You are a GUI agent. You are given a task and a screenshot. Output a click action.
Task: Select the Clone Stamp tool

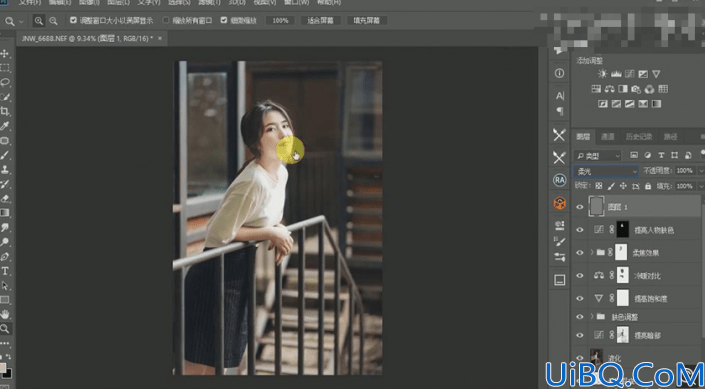[5, 170]
